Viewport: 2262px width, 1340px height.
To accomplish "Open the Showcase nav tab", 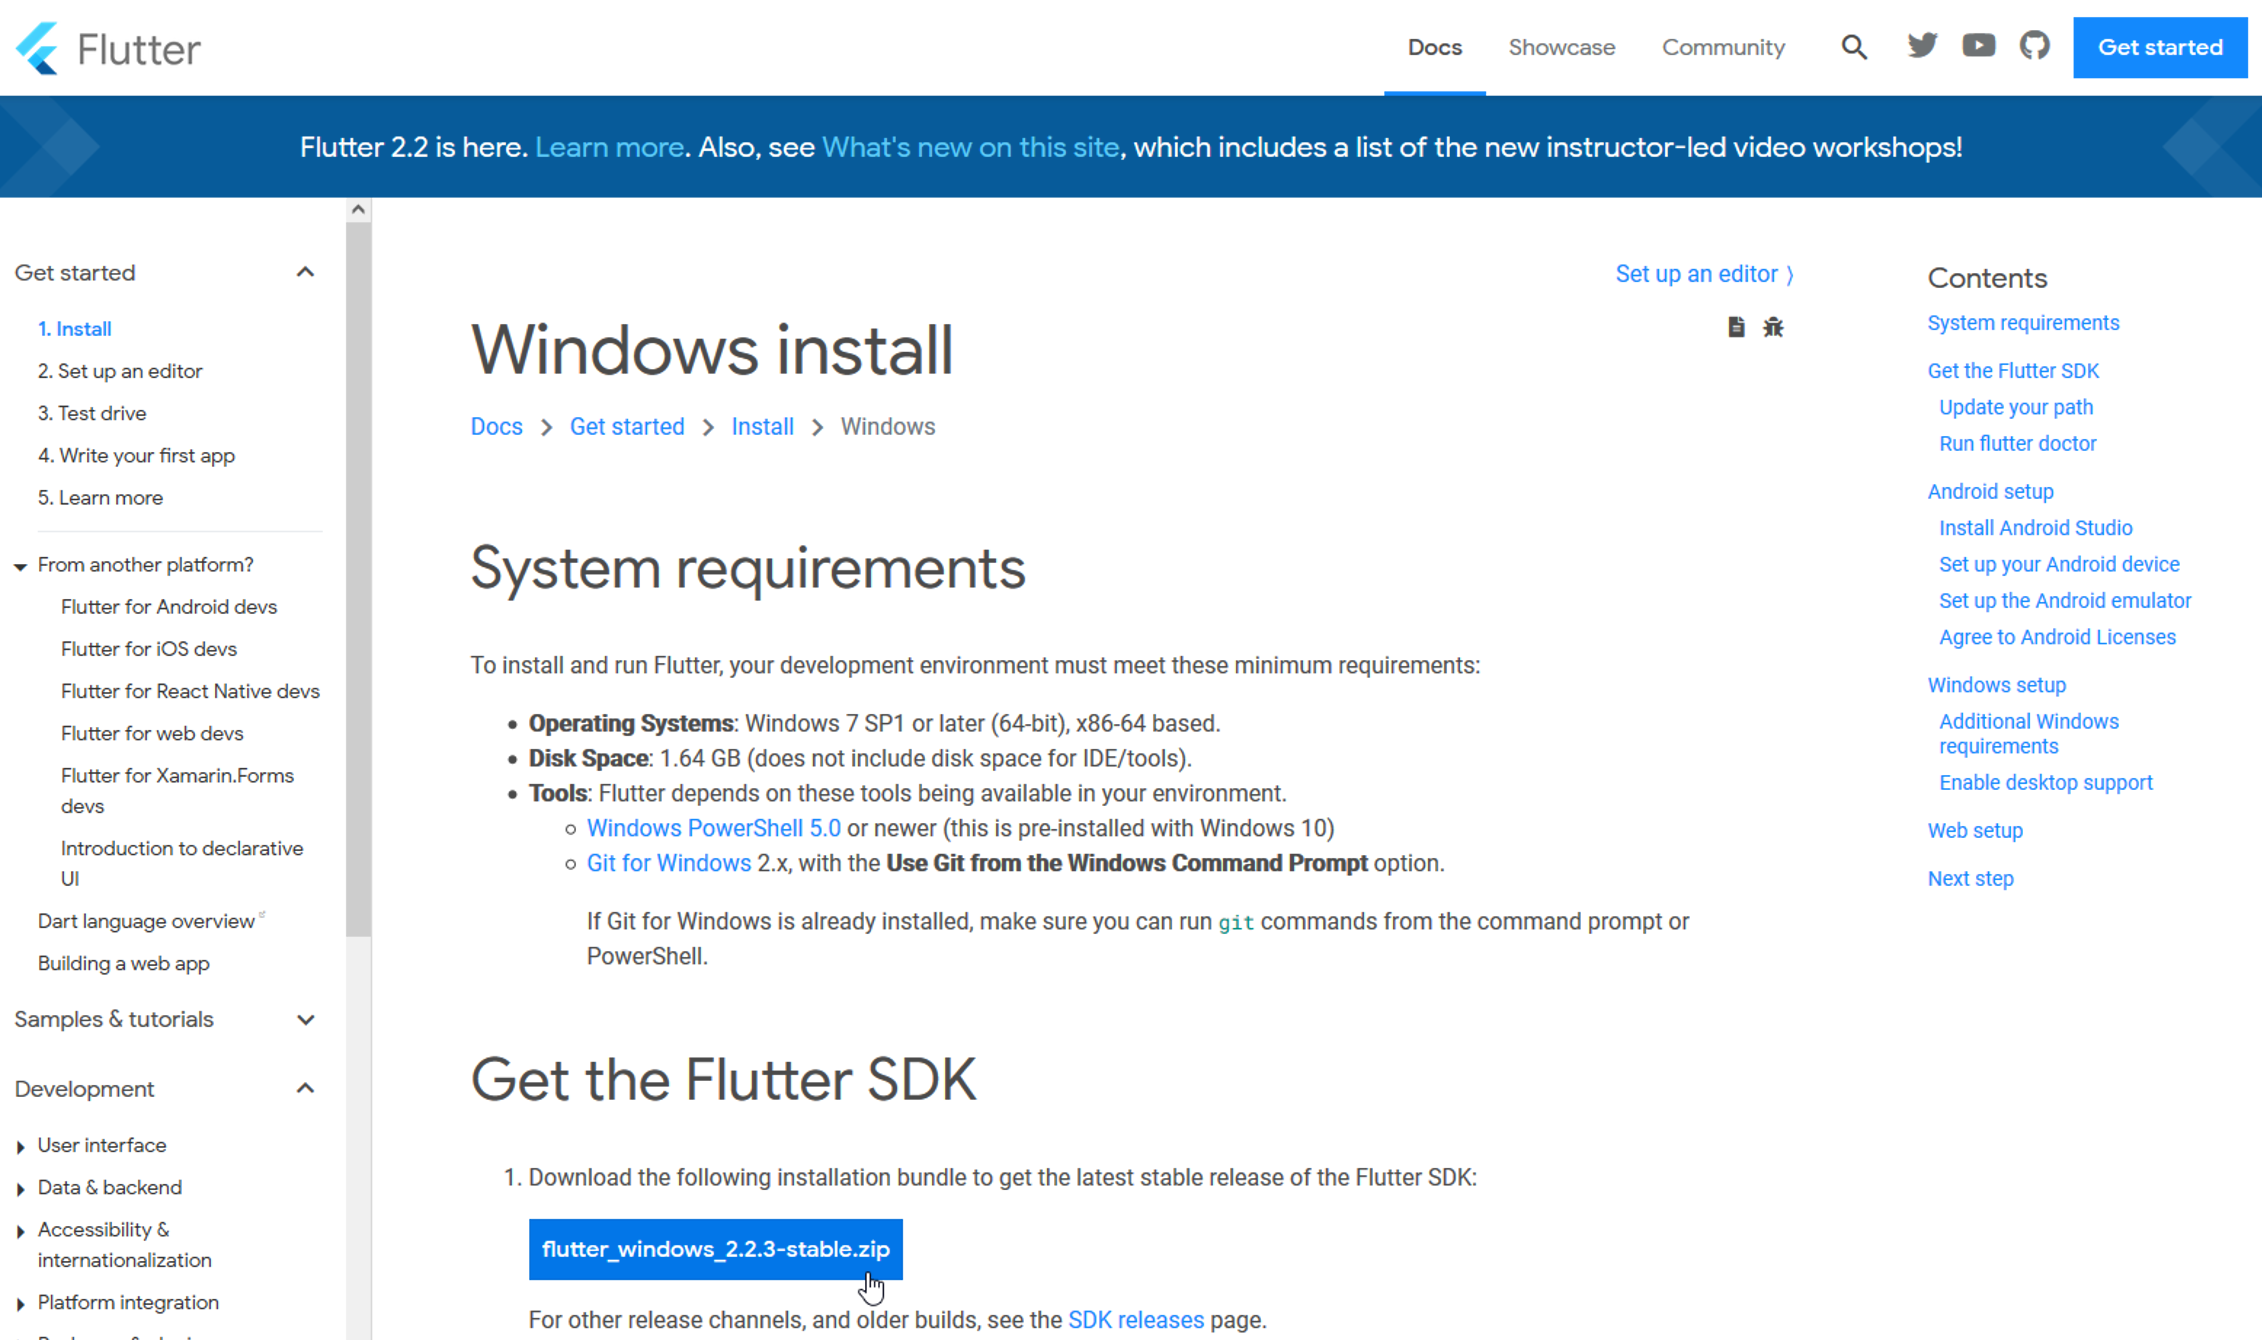I will [1561, 47].
